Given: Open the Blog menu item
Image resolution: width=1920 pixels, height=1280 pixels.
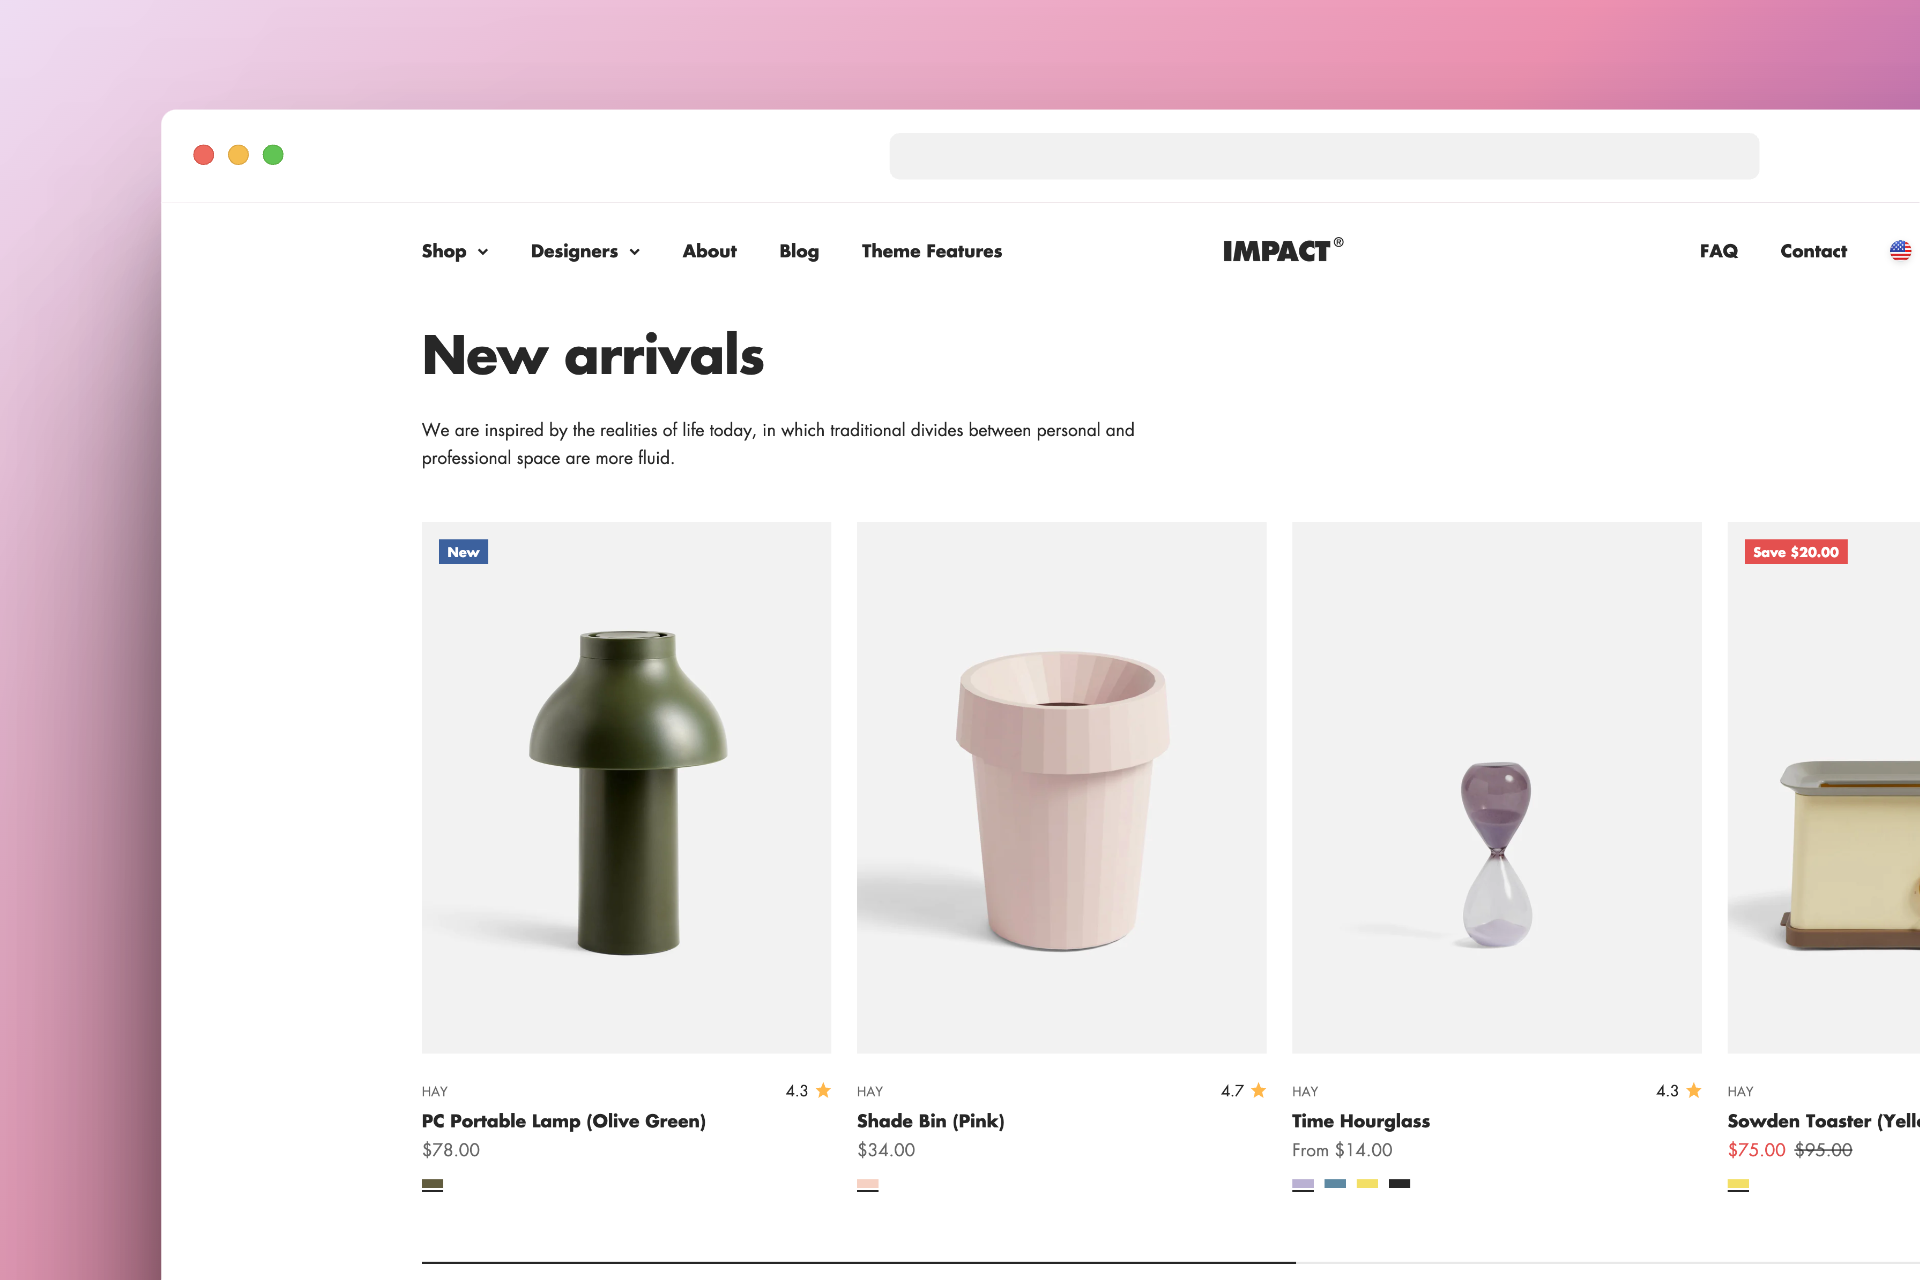Looking at the screenshot, I should tap(799, 251).
